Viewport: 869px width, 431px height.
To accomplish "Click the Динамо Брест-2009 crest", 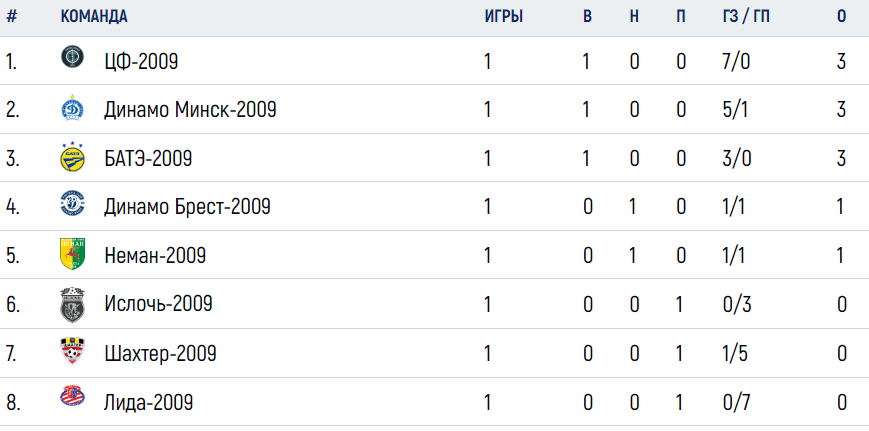I will coord(72,204).
